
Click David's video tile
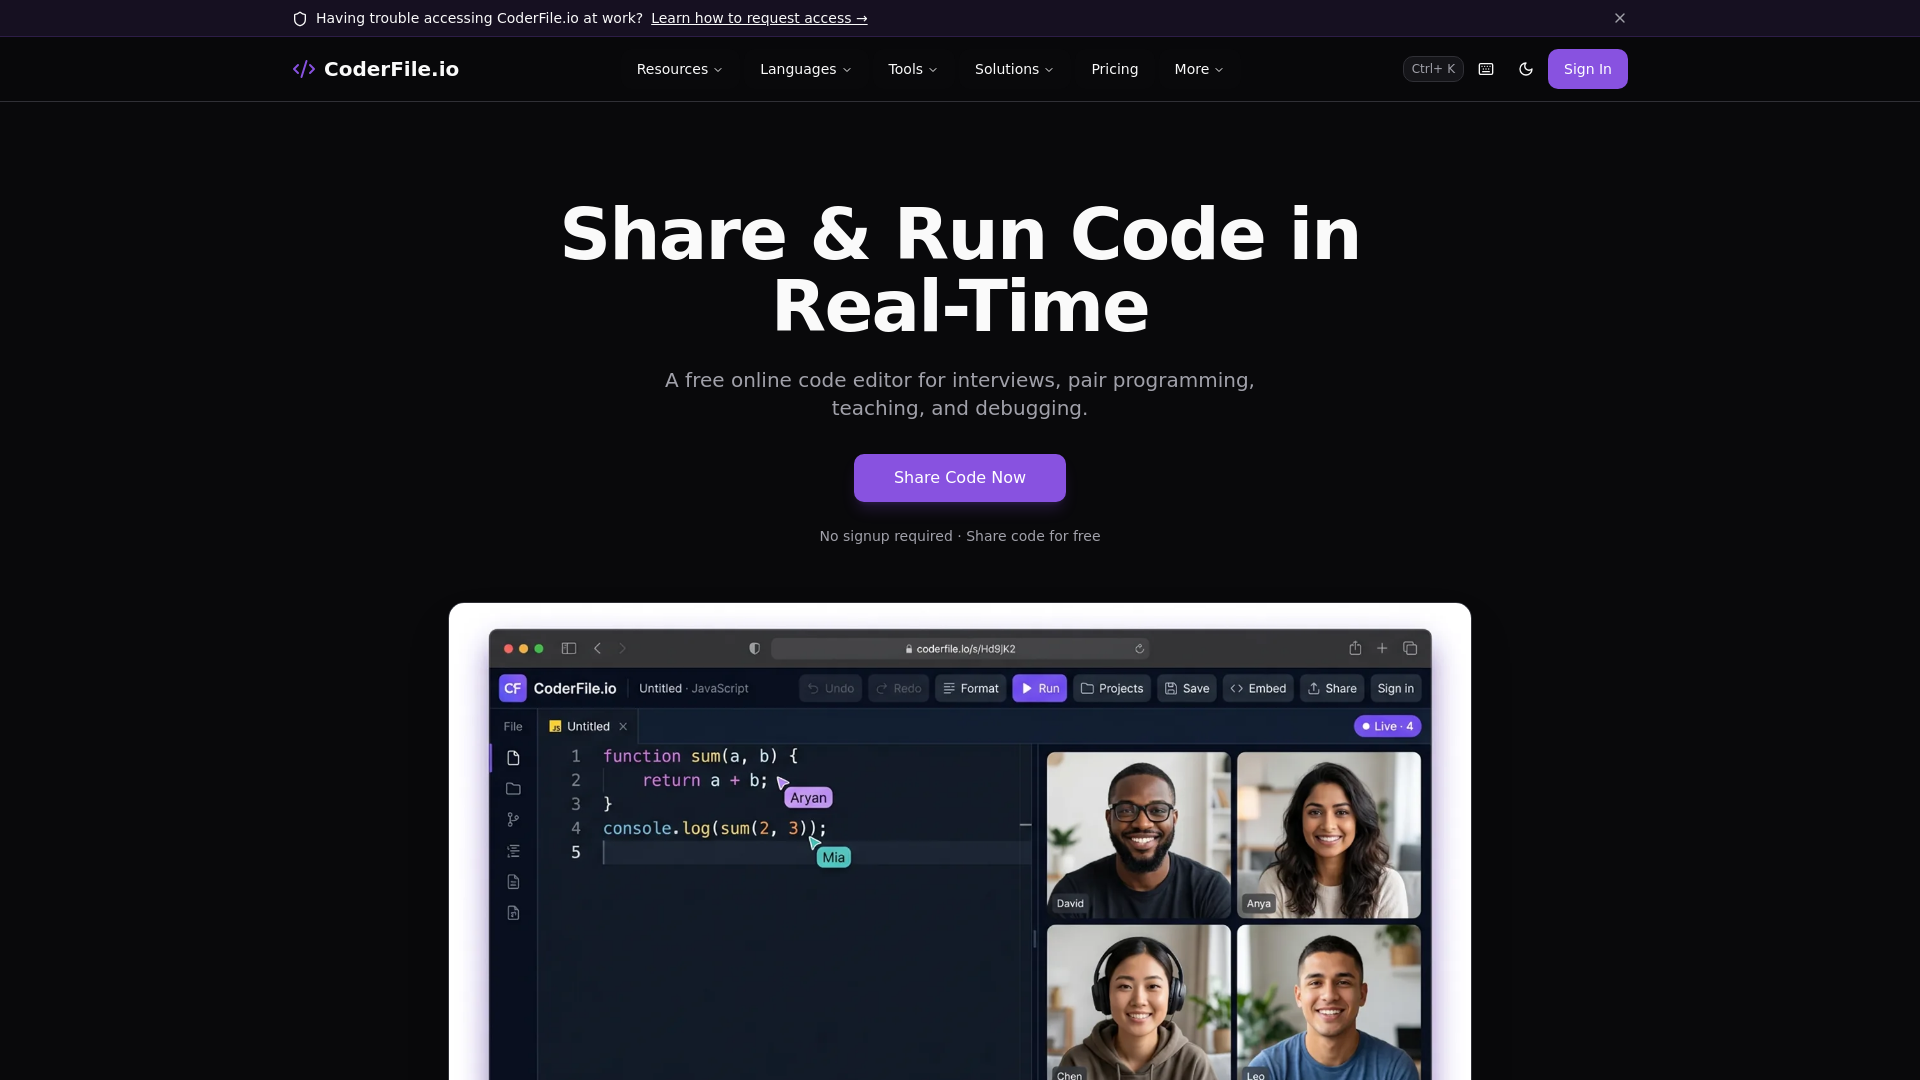click(x=1138, y=835)
